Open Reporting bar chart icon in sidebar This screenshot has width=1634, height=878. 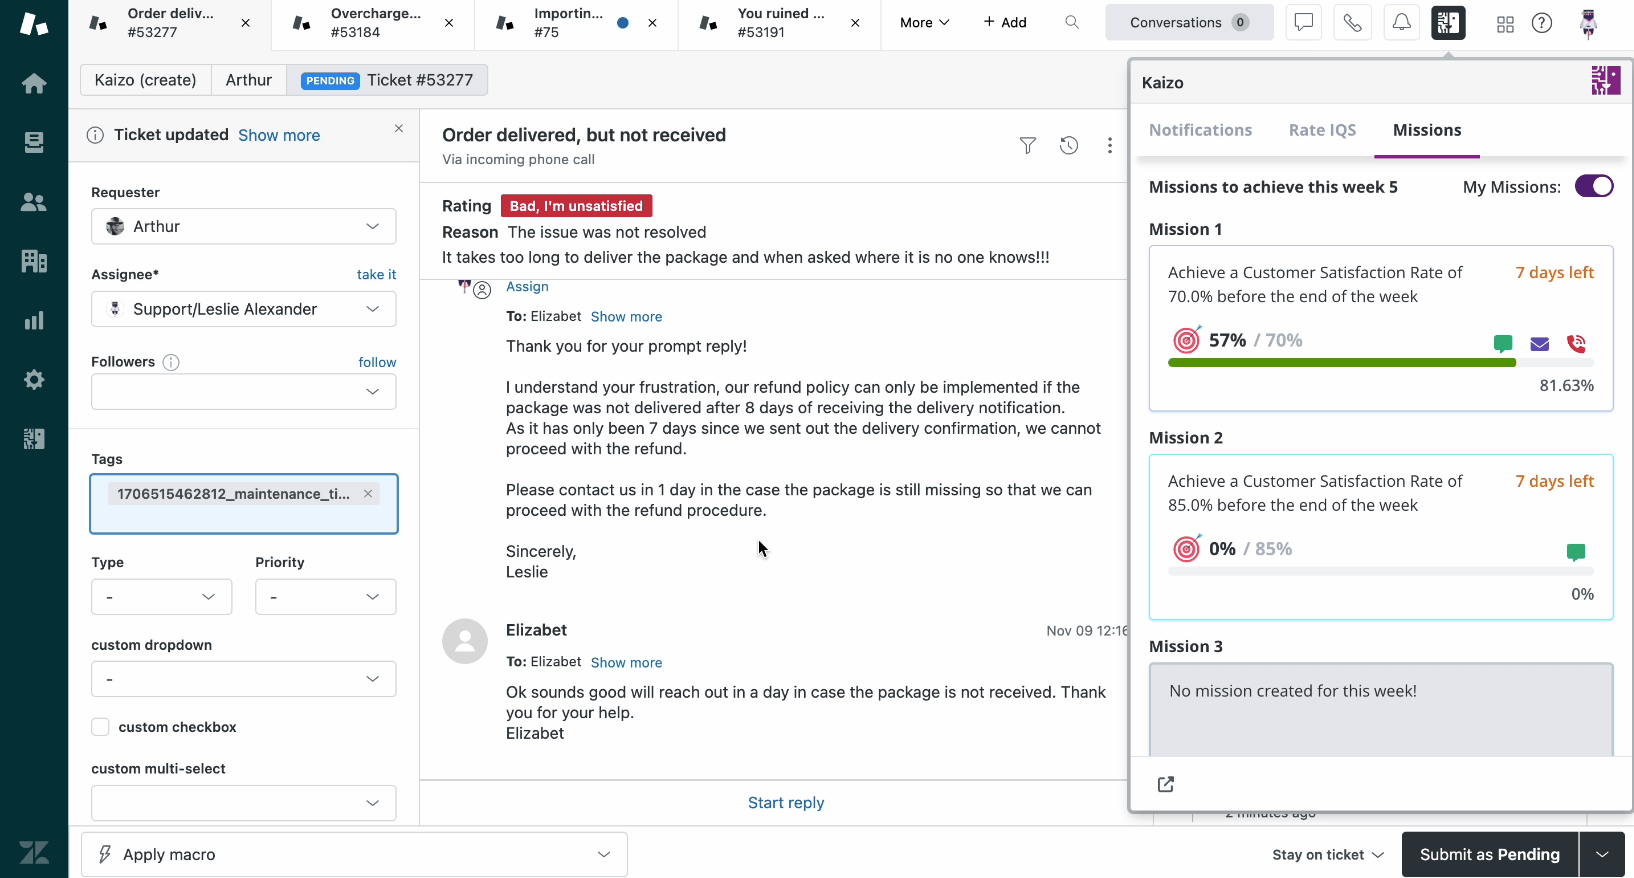point(34,320)
